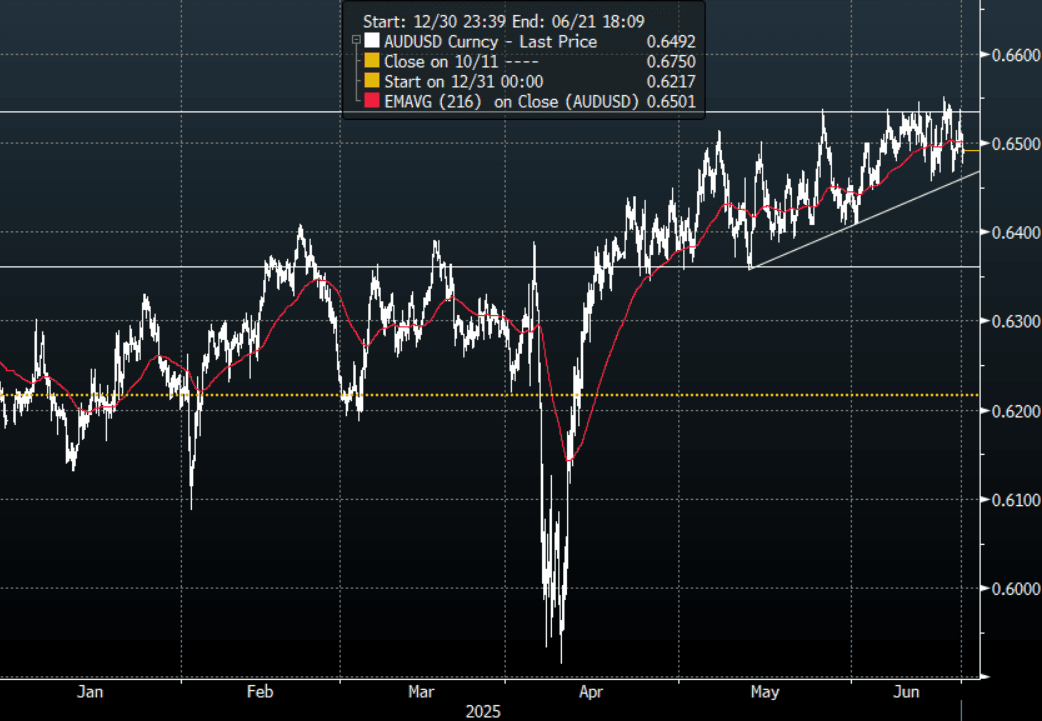The height and width of the screenshot is (721, 1042).
Task: Collapse the legend tree toggle beside AUDUSD
Action: tap(356, 41)
